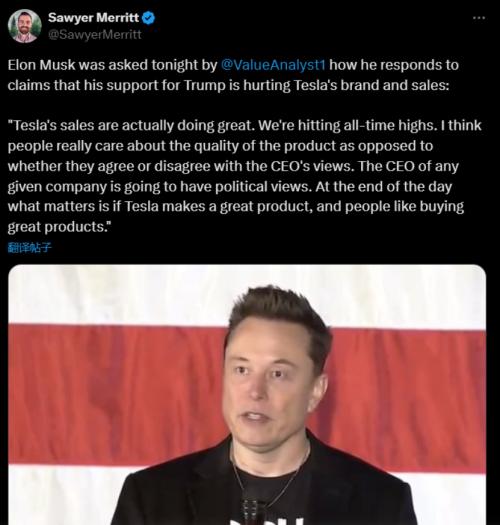Screen dimensions: 500x525
Task: Play the embedded video of the speaker
Action: coord(247,395)
